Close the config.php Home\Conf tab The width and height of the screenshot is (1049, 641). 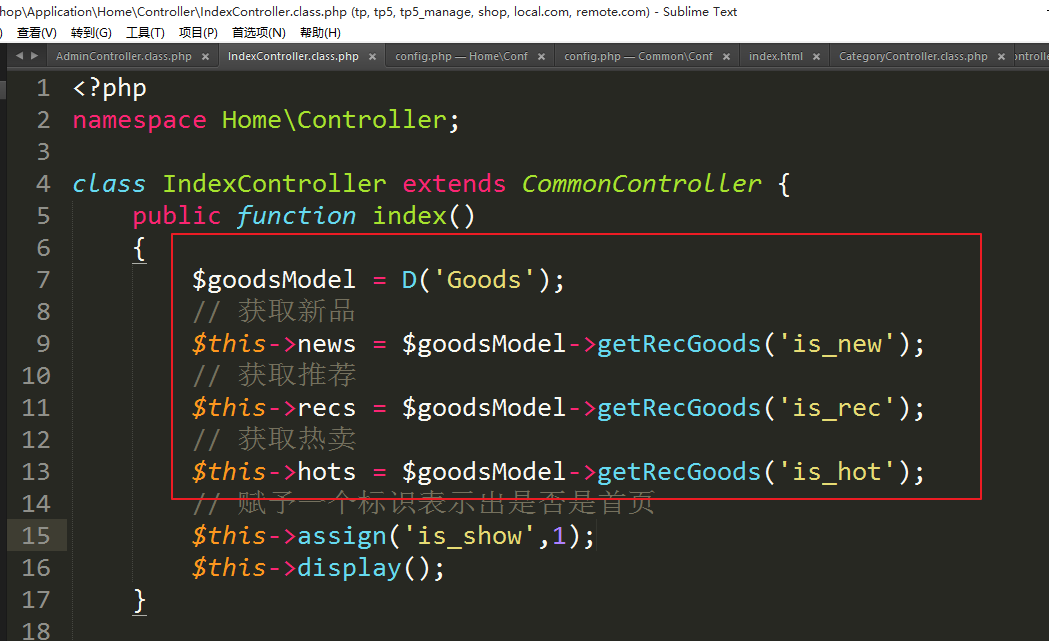(x=541, y=57)
